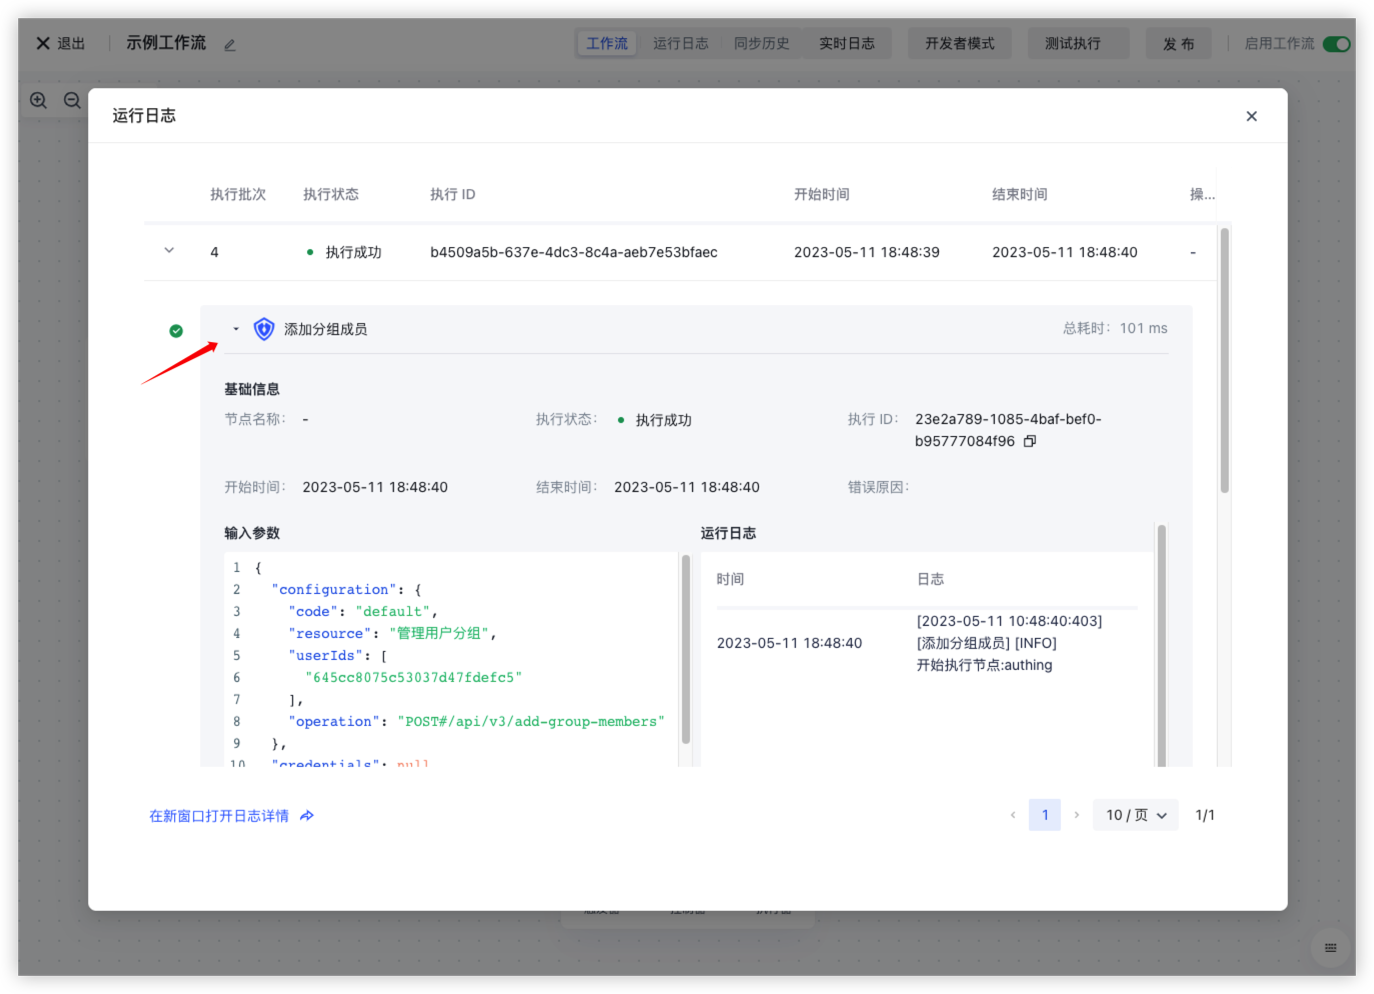Image resolution: width=1374 pixels, height=994 pixels.
Task: Open 在新窗口打开日志详情 link
Action: [219, 816]
